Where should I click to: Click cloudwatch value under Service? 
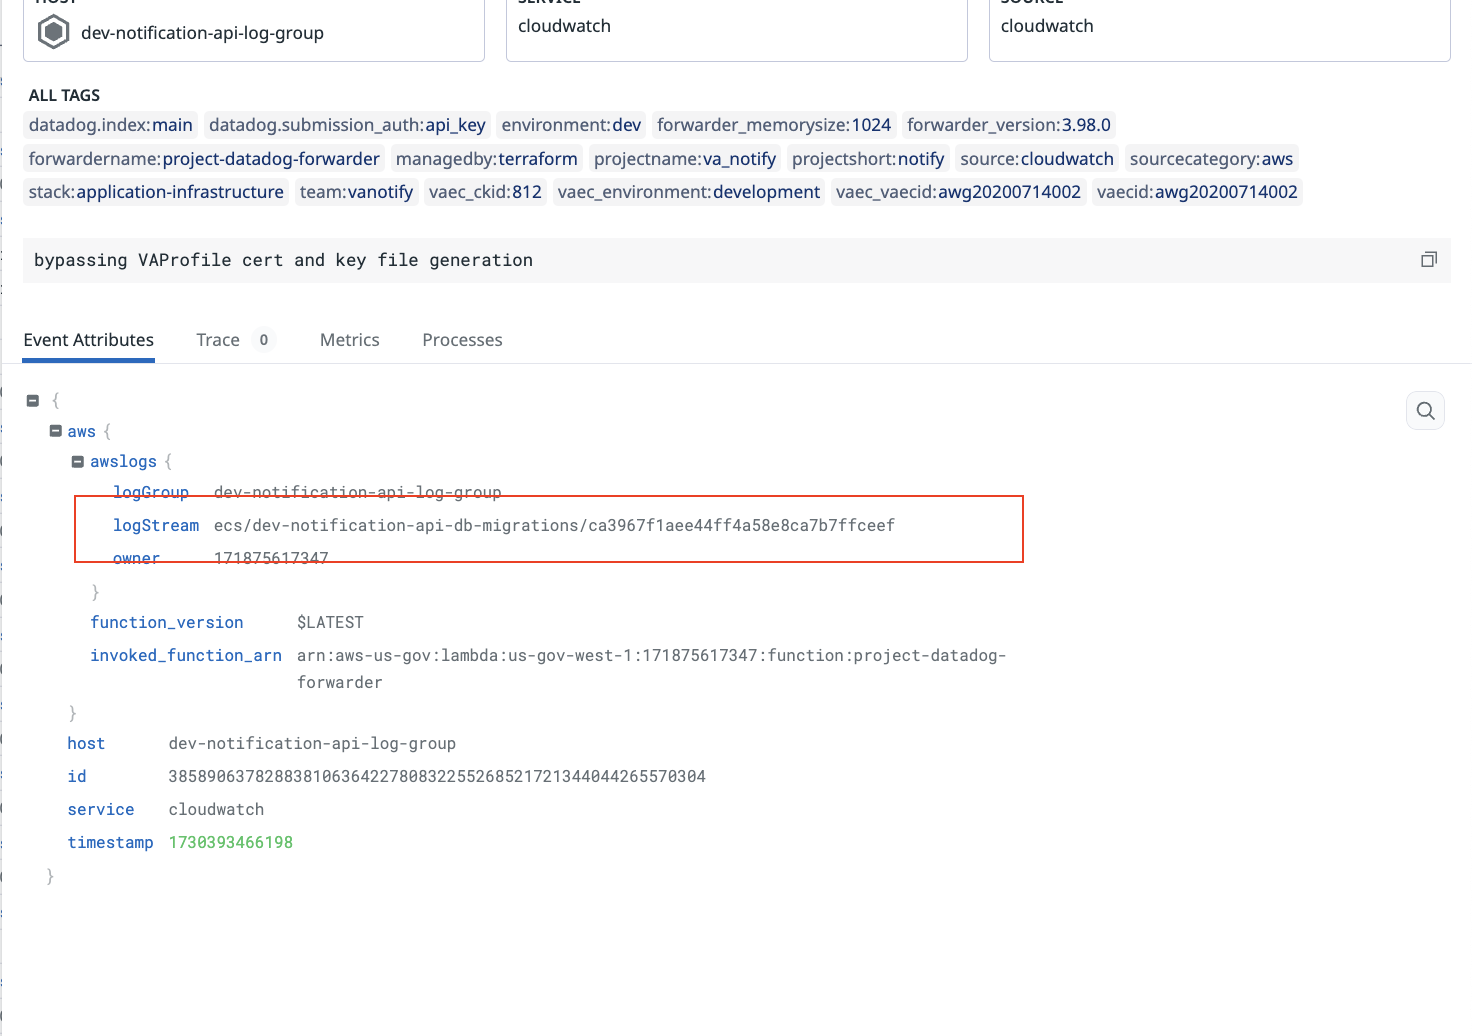tap(564, 26)
